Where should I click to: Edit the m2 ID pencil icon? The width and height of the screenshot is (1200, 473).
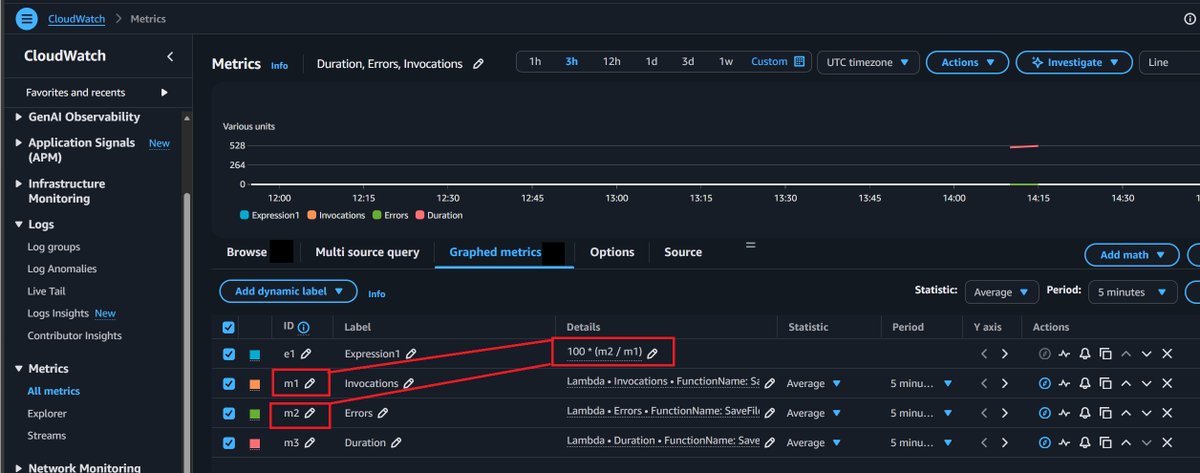(309, 413)
